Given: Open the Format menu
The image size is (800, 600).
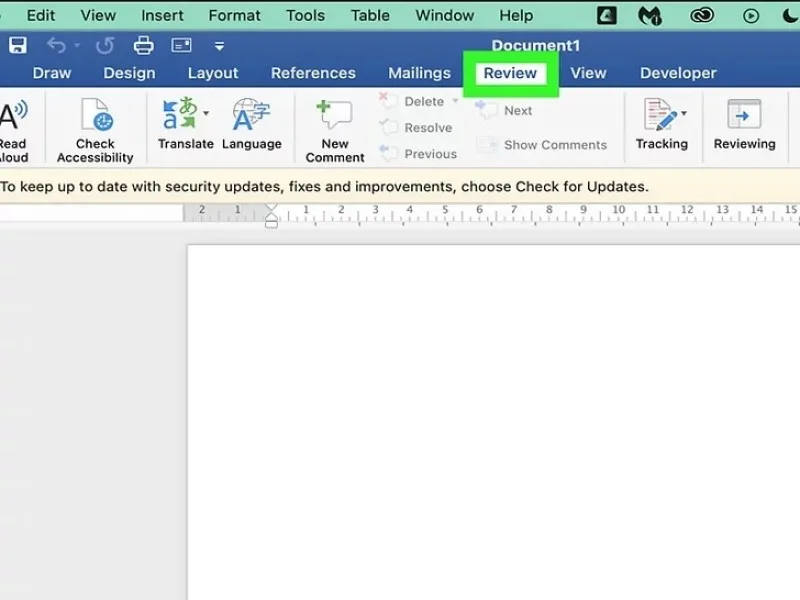Looking at the screenshot, I should [234, 15].
